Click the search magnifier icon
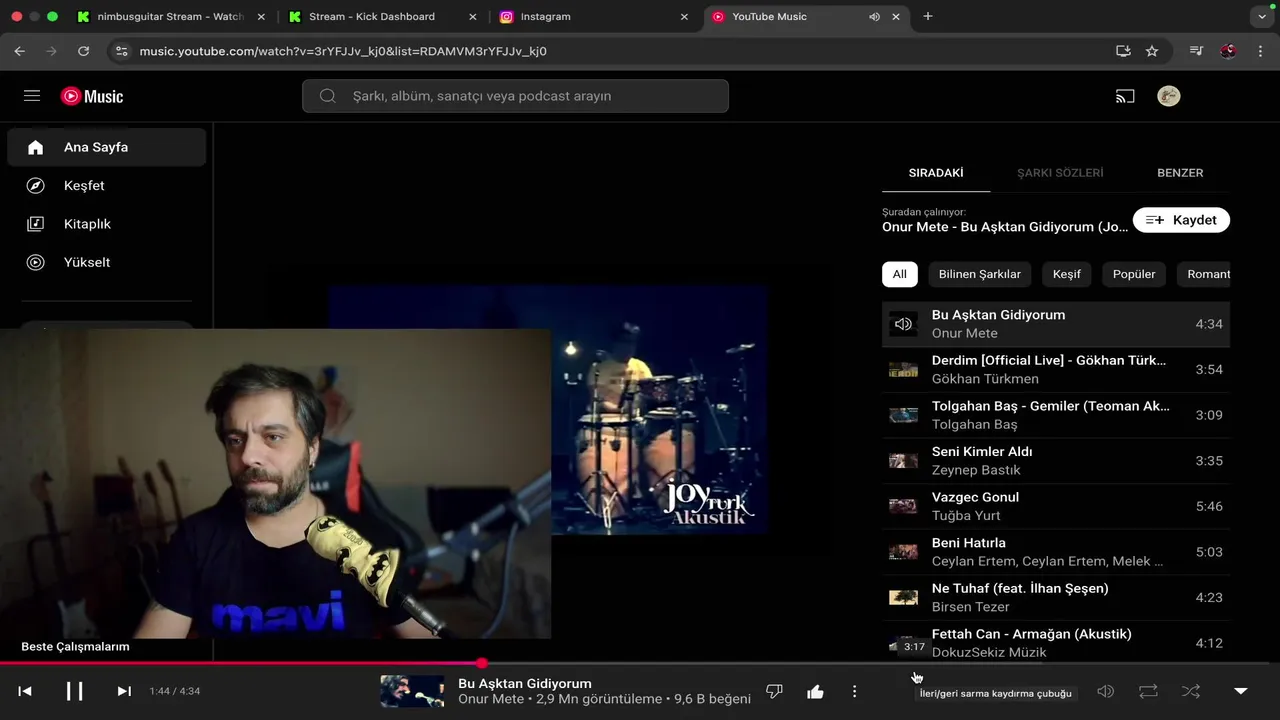1280x720 pixels. tap(327, 96)
